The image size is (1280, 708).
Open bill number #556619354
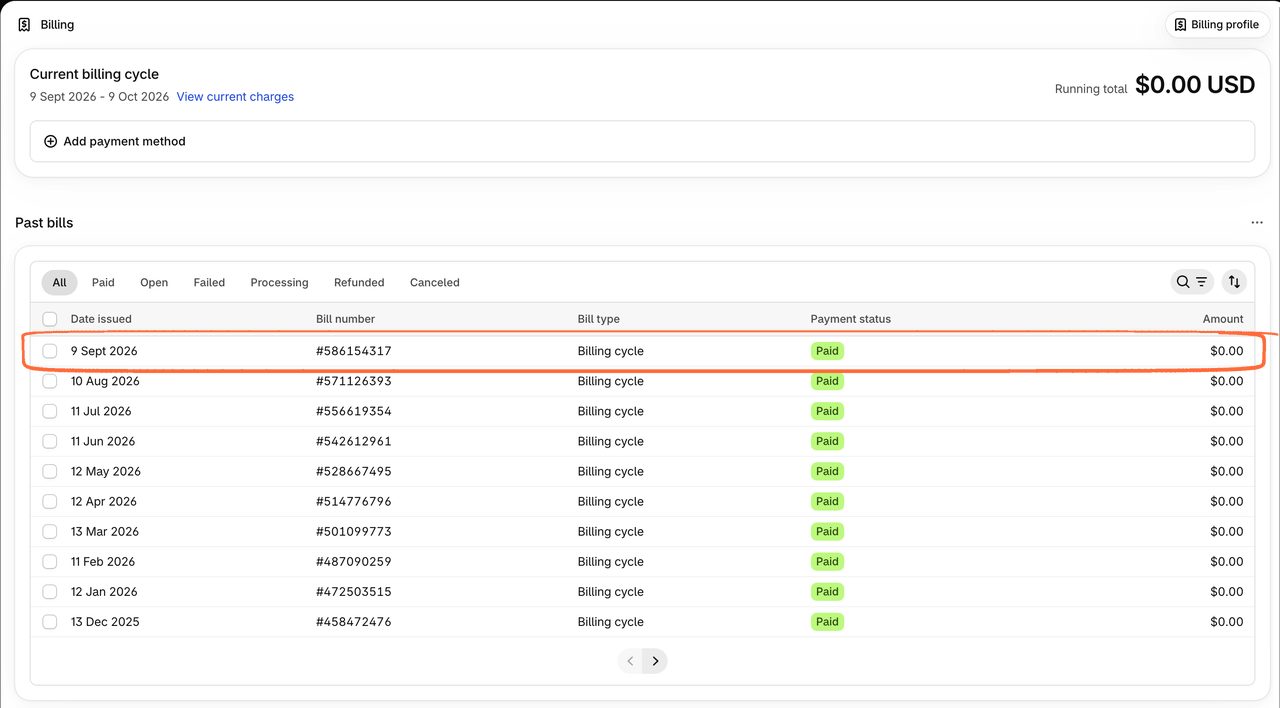tap(354, 411)
